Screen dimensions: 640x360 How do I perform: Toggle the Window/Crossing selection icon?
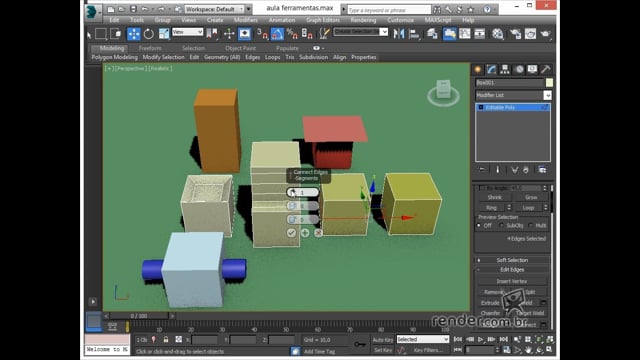pos(116,34)
